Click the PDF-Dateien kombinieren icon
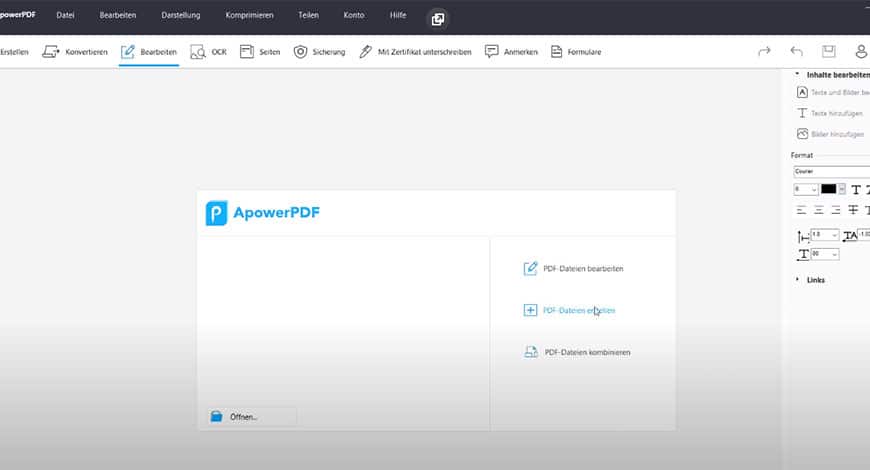 point(531,352)
